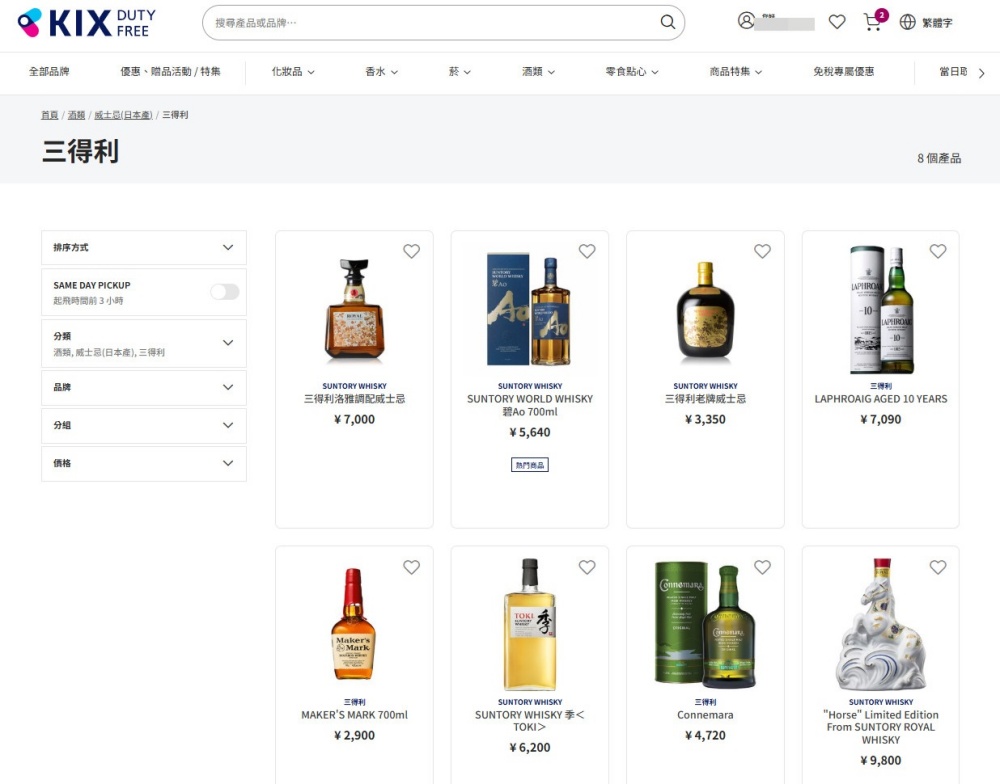Image resolution: width=1000 pixels, height=784 pixels.
Task: Open the 化妝品 navigation menu
Action: (292, 72)
